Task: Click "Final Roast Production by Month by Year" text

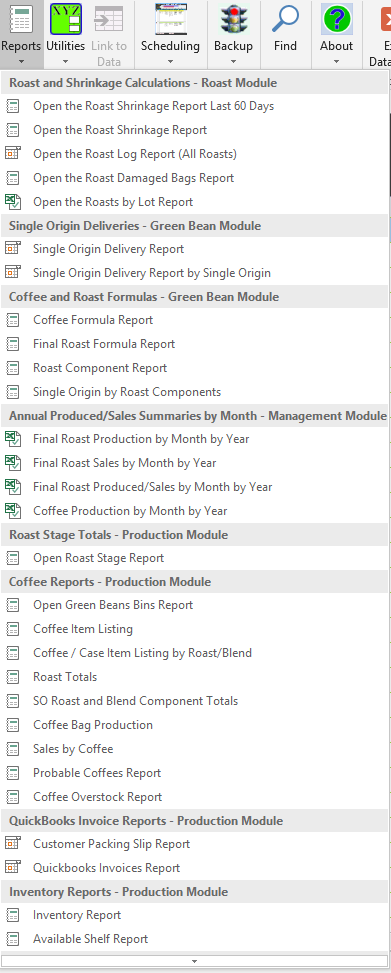Action: (x=142, y=439)
